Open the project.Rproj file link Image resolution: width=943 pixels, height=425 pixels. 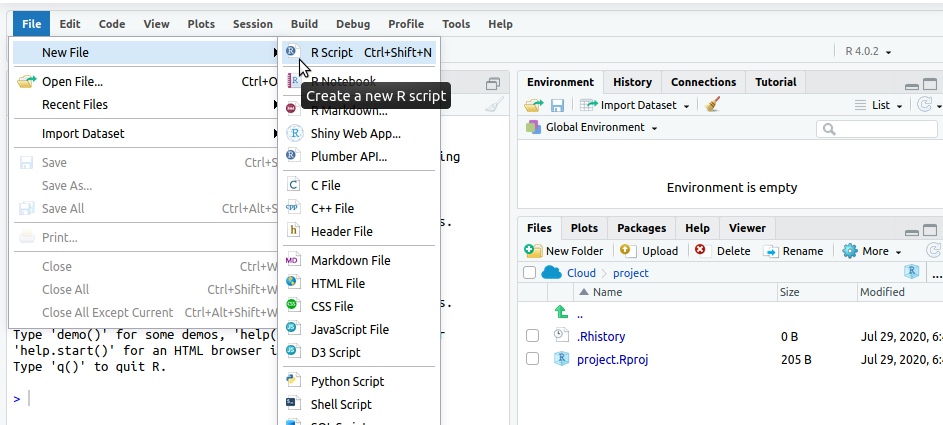(612, 359)
